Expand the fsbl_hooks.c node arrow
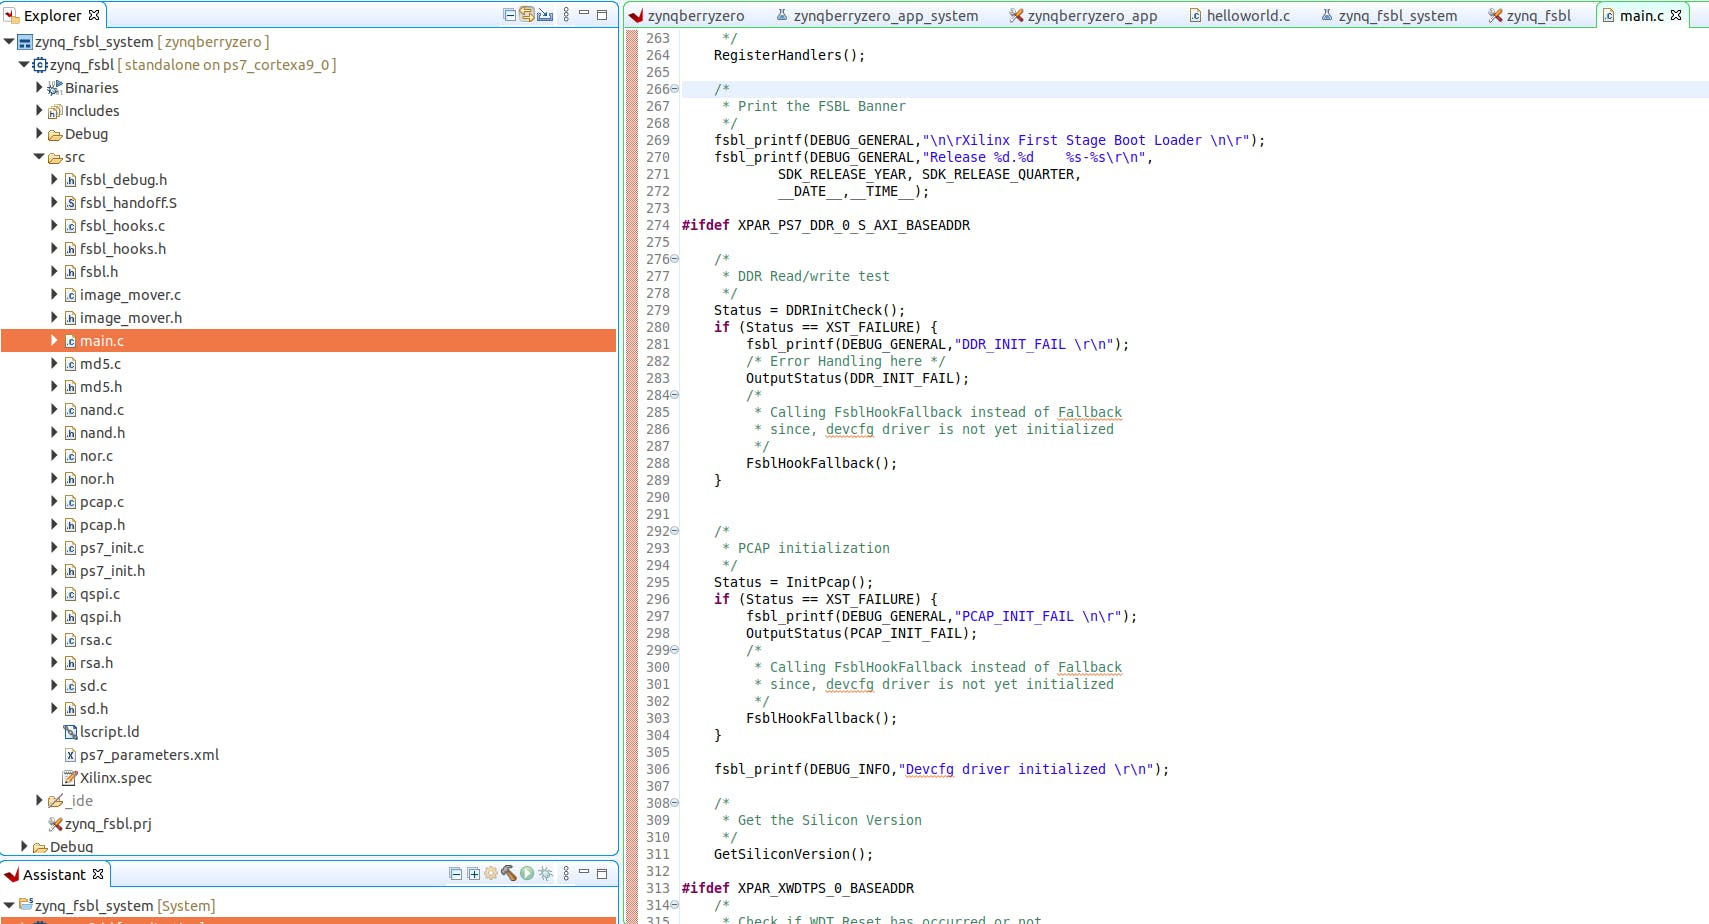 (54, 226)
